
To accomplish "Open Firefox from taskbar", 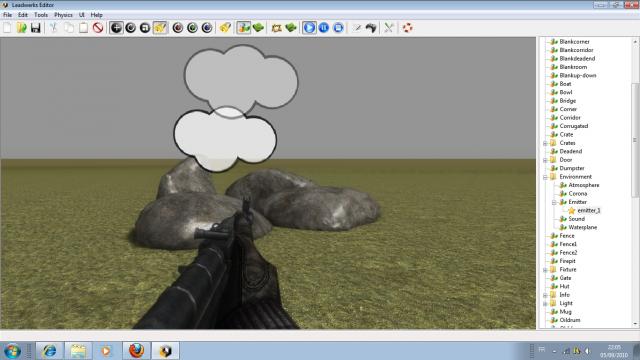I will 136,351.
